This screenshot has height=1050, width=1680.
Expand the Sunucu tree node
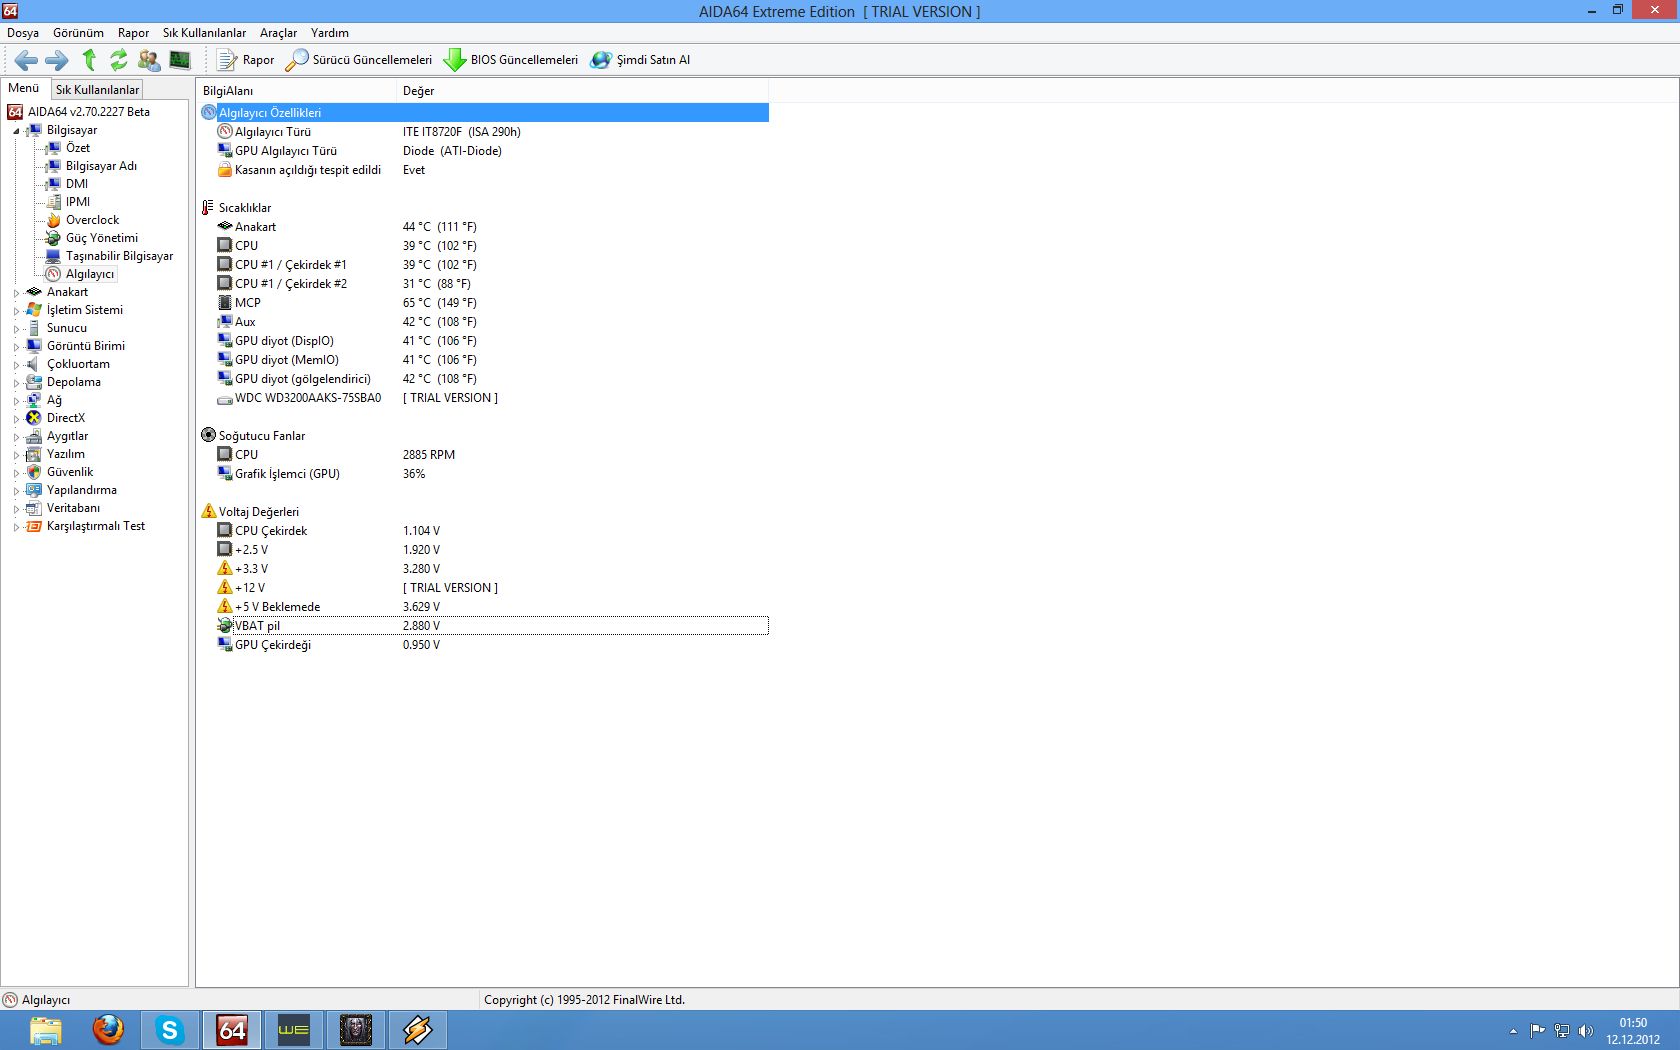(16, 329)
